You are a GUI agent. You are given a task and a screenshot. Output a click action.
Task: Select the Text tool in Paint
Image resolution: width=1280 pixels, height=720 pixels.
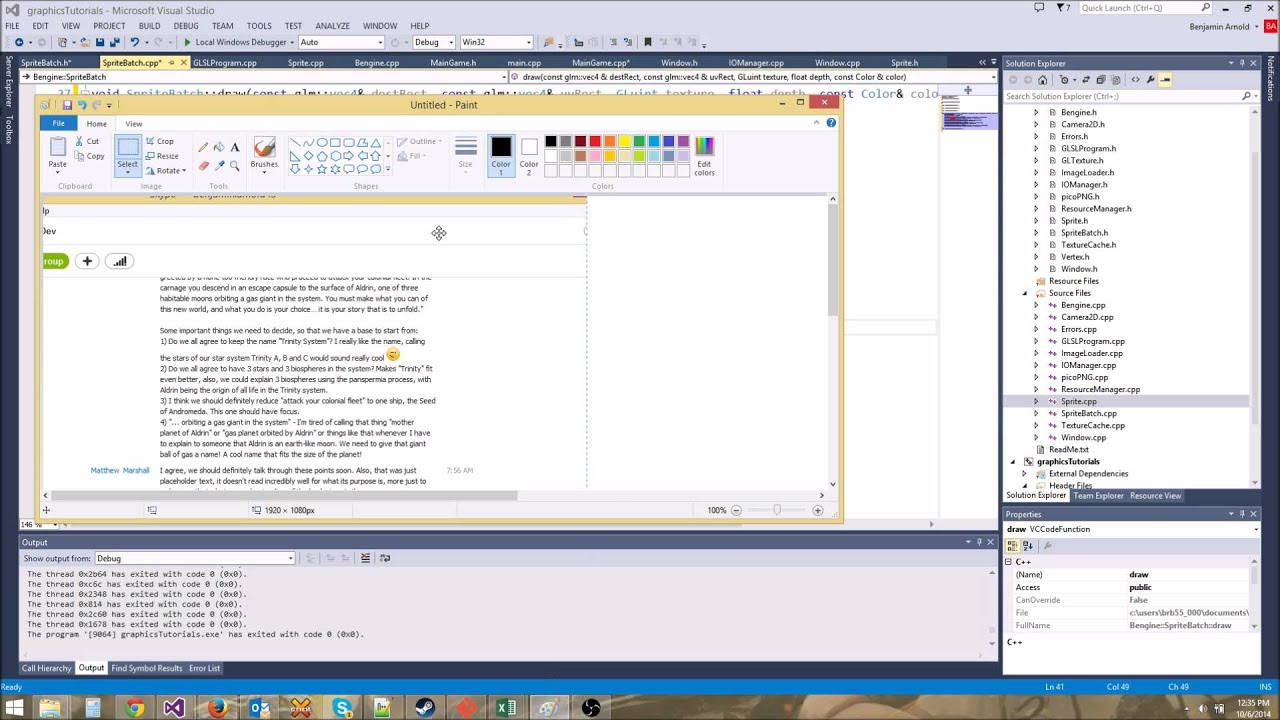[x=235, y=148]
